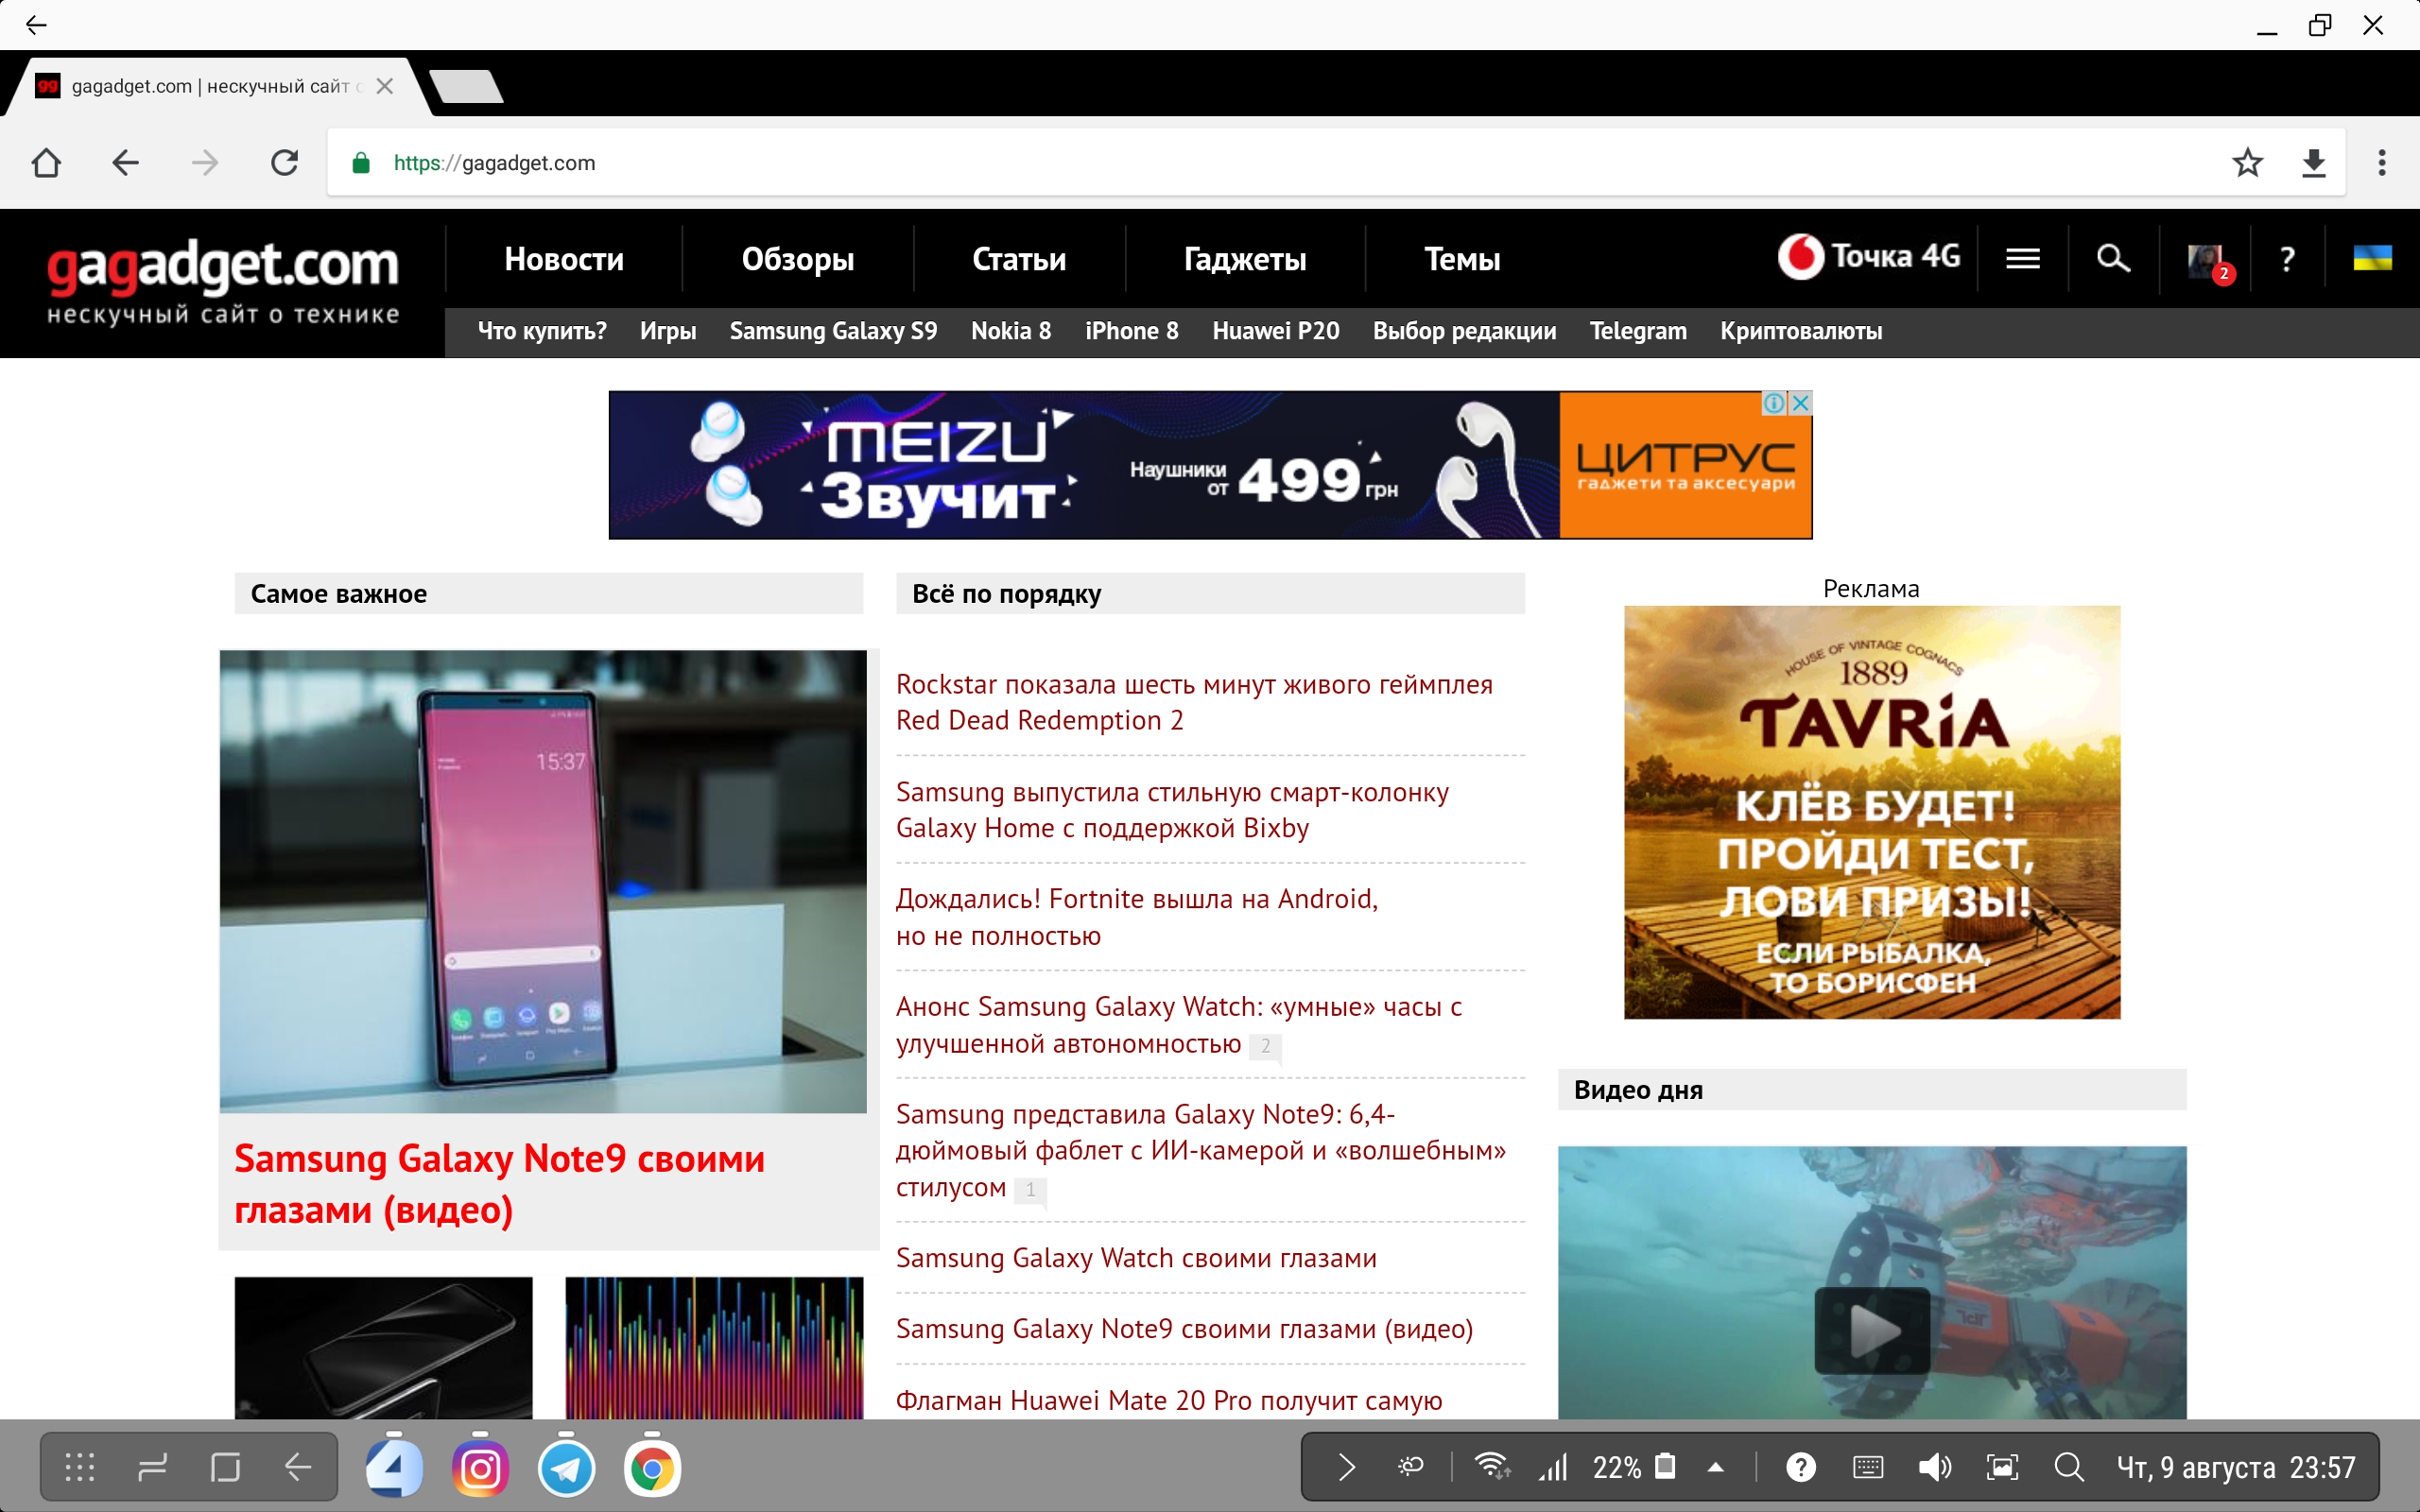Open the Статьи section
The width and height of the screenshot is (2420, 1512).
pyautogui.click(x=1019, y=259)
